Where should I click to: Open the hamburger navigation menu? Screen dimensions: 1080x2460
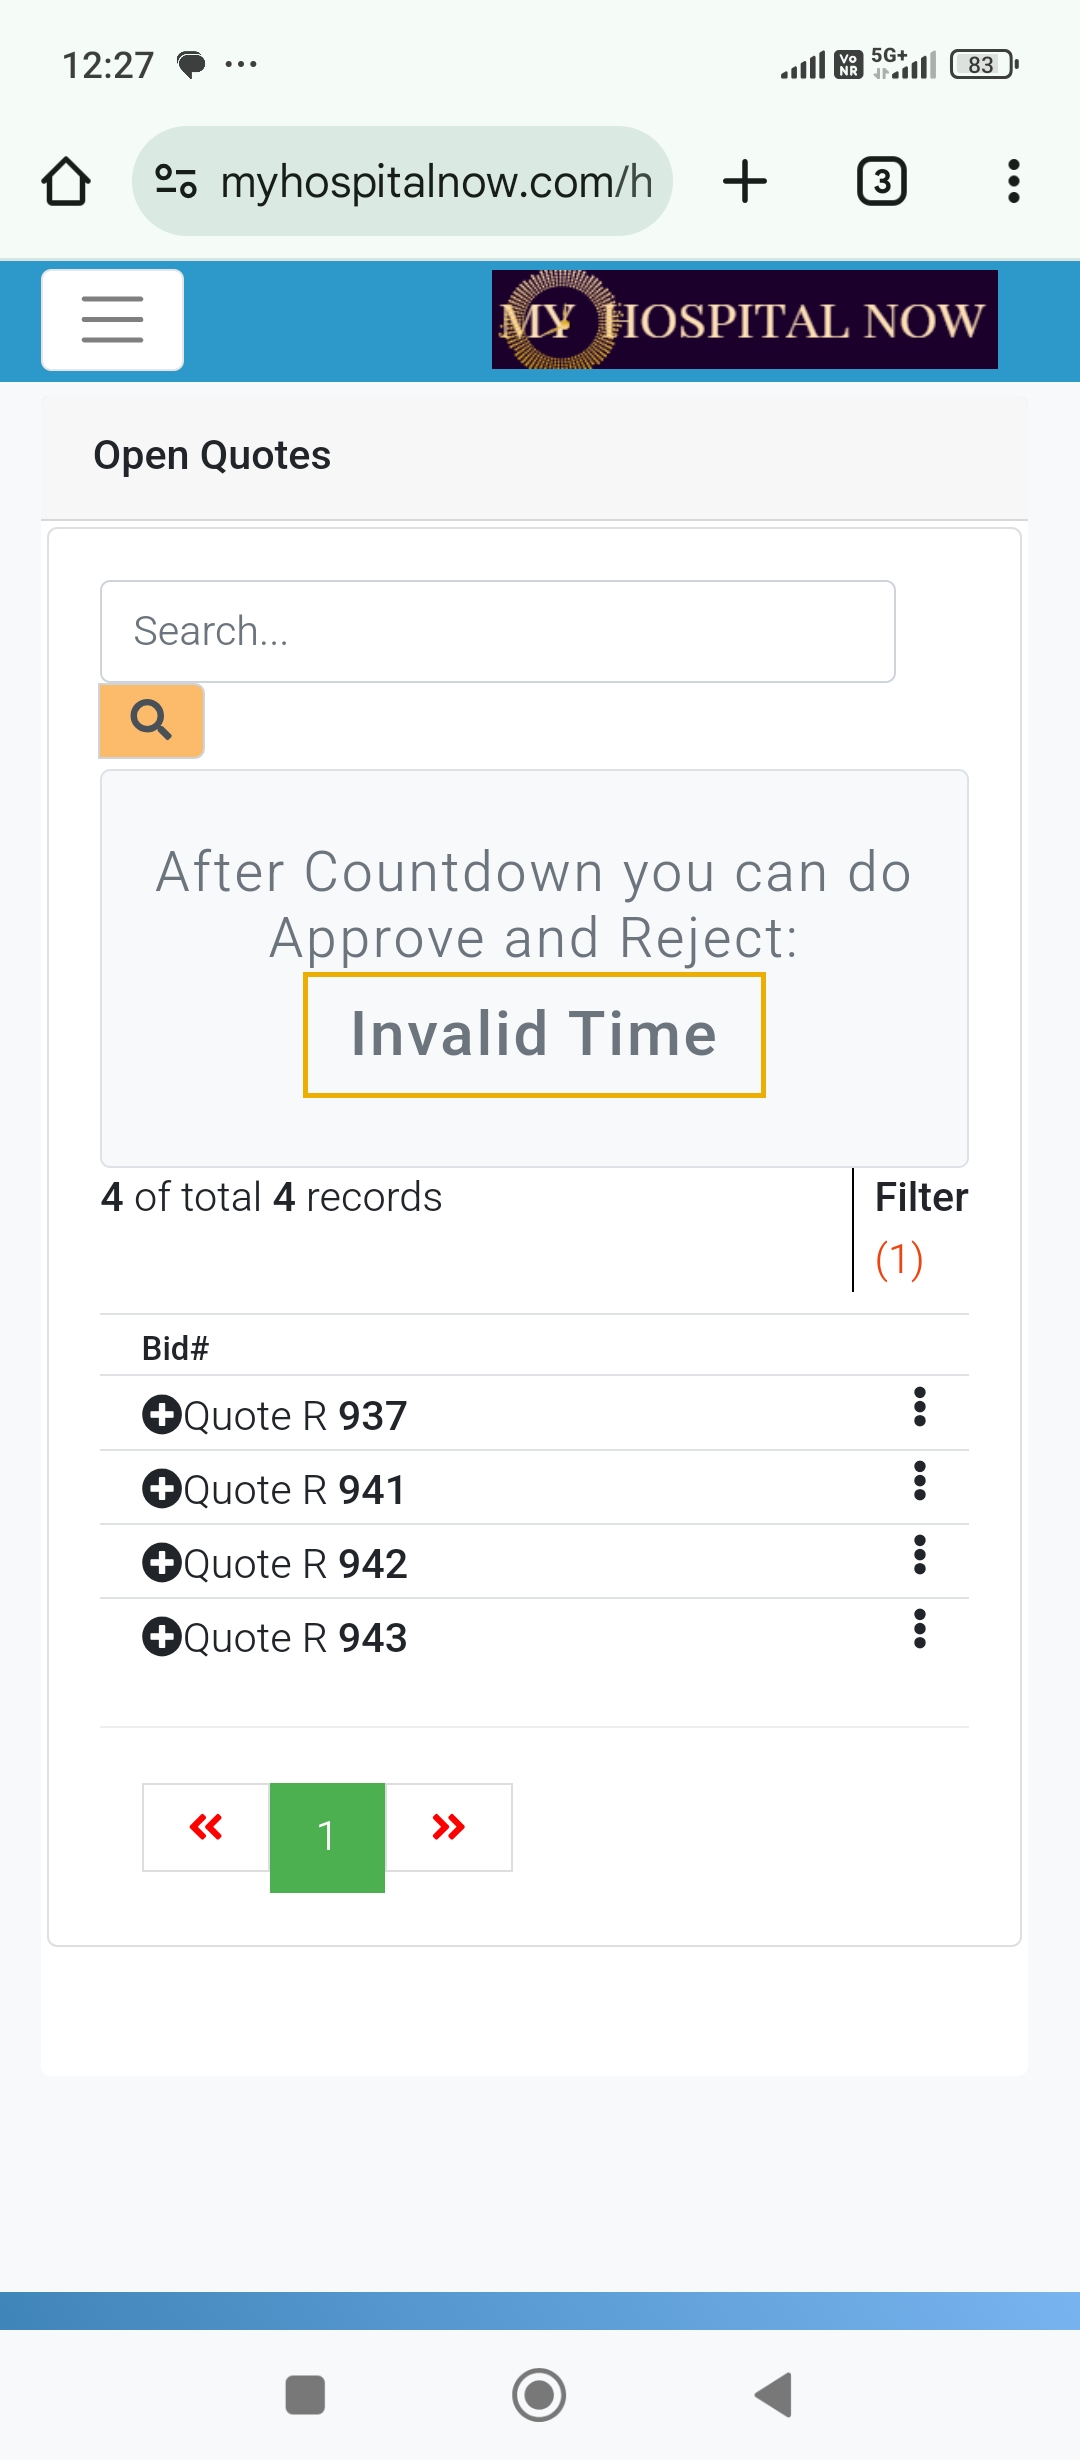(x=112, y=320)
